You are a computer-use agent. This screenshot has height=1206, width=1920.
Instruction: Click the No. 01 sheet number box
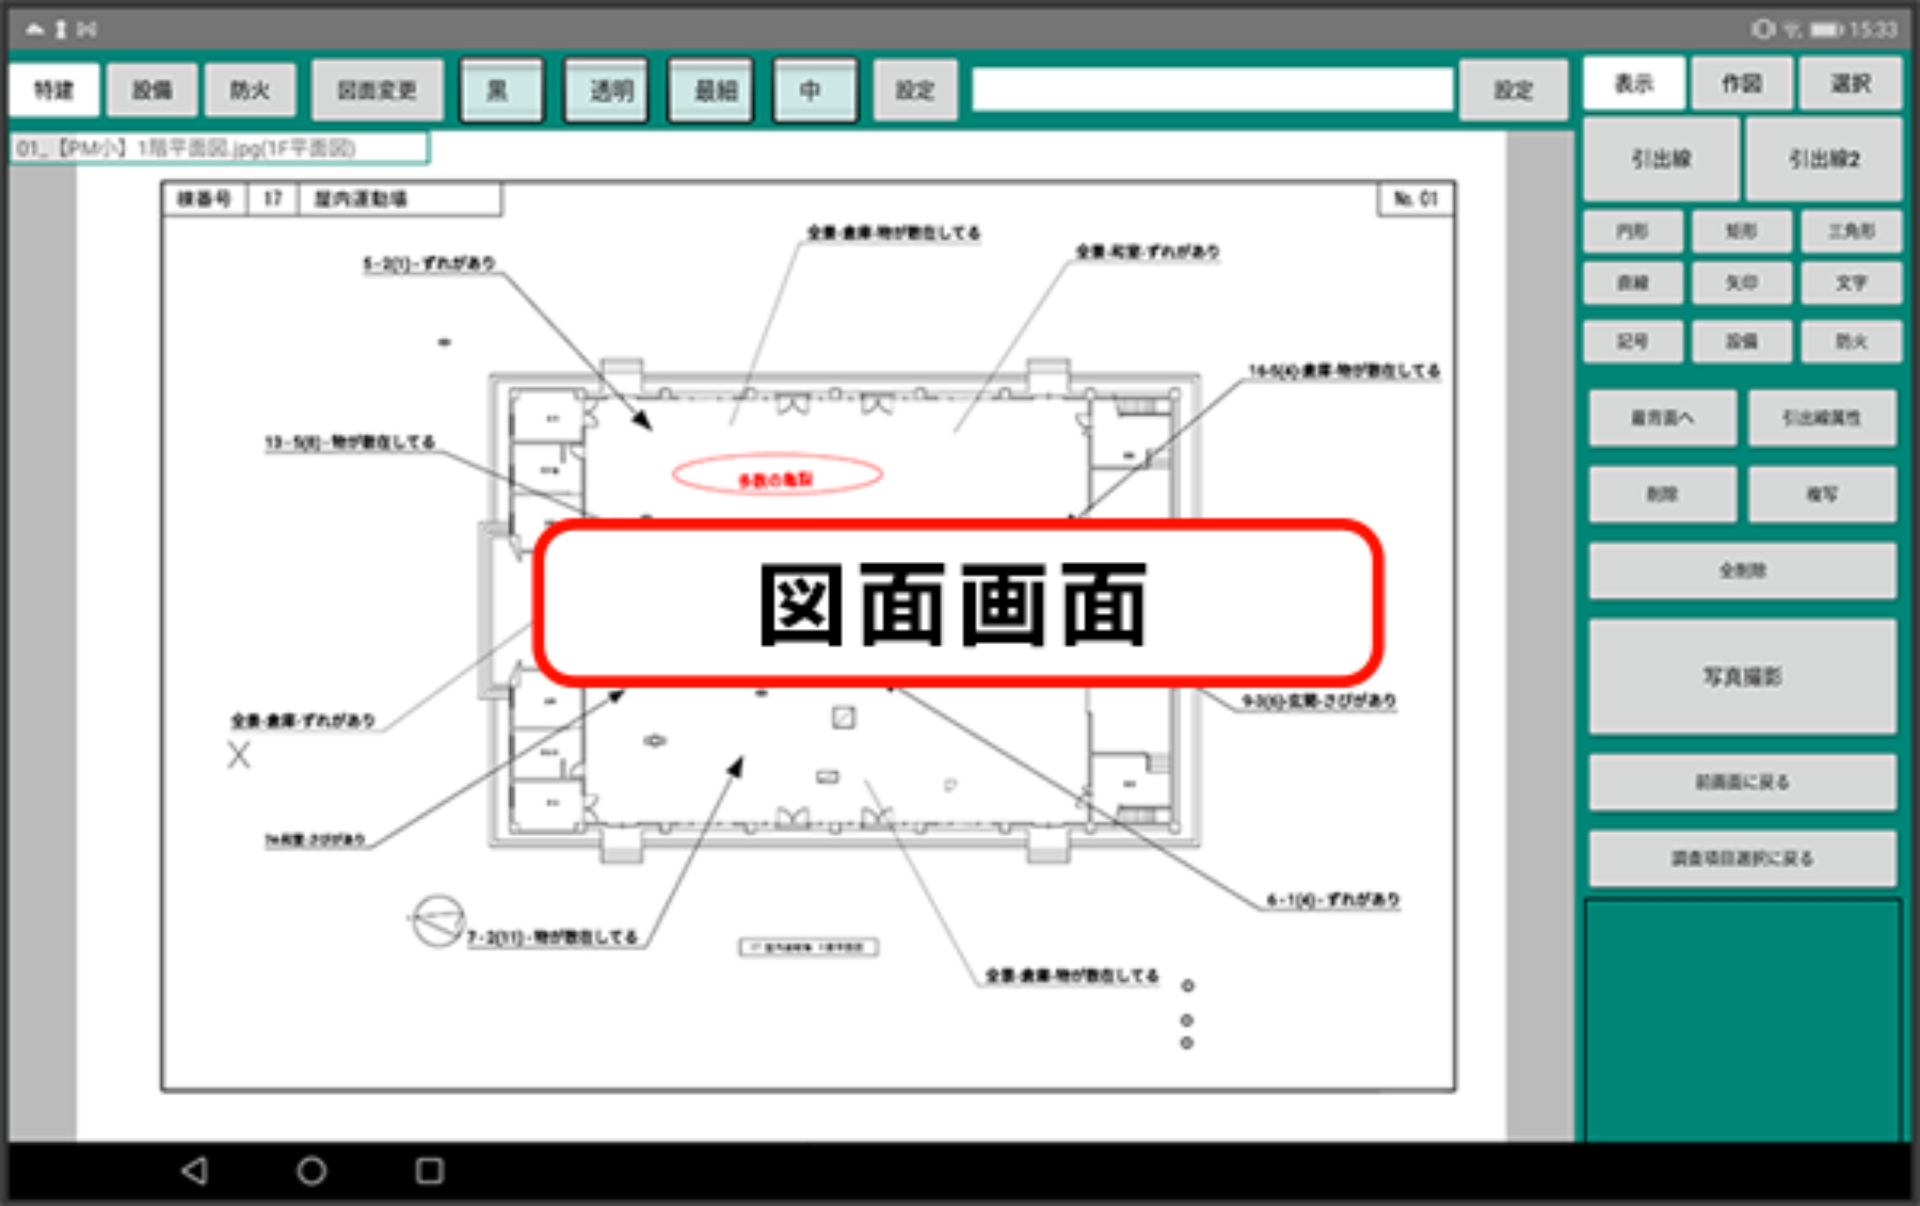point(1416,198)
